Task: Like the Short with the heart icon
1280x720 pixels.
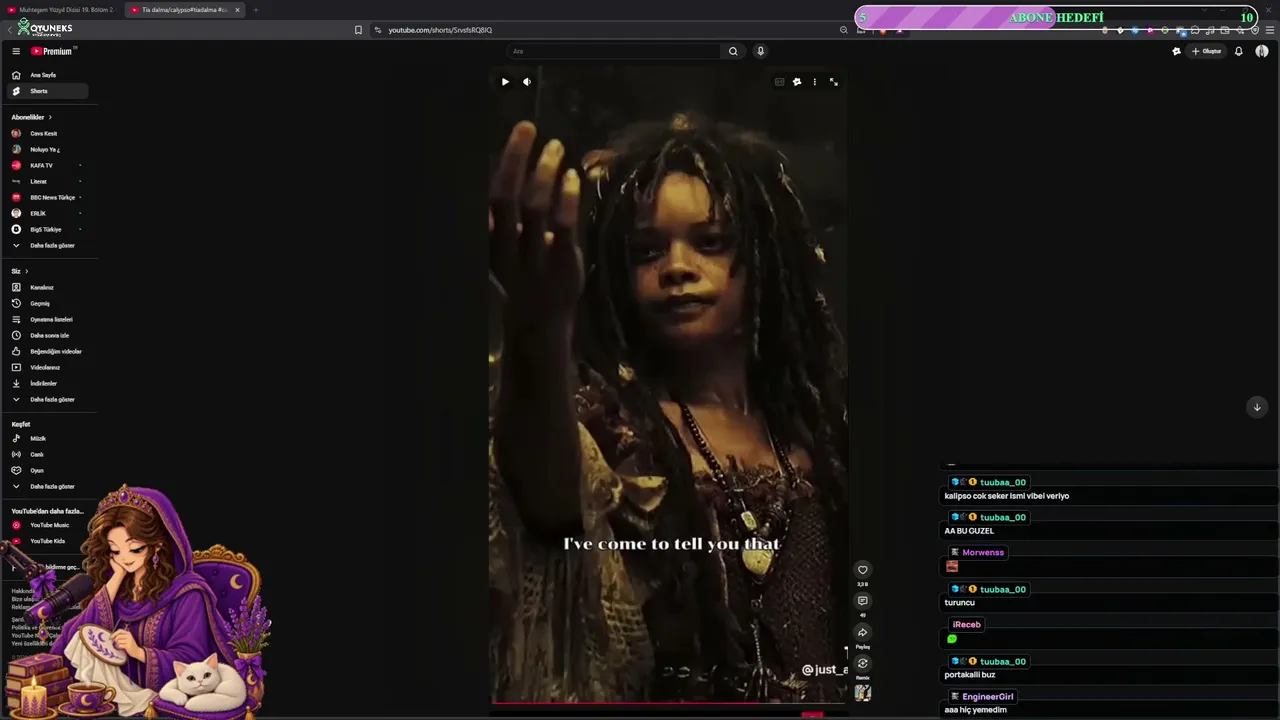Action: click(x=862, y=570)
